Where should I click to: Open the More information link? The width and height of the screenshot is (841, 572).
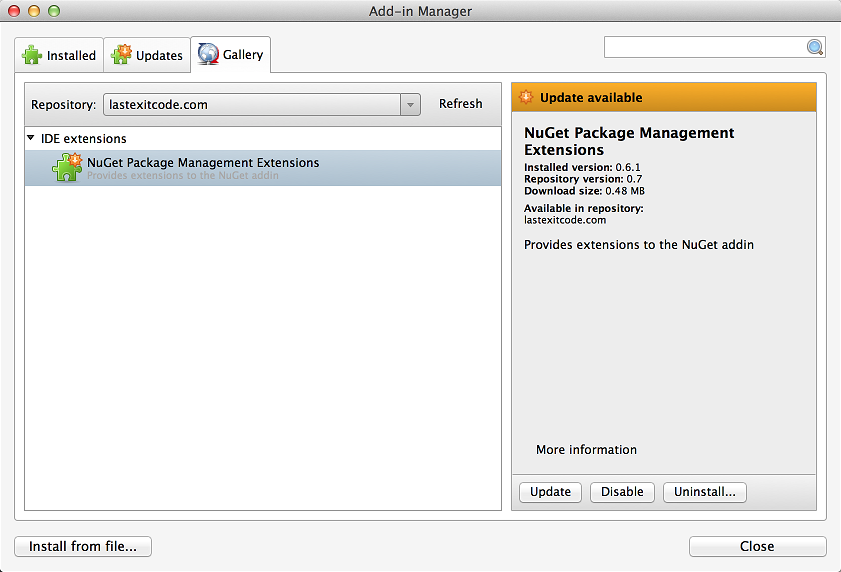coord(586,450)
